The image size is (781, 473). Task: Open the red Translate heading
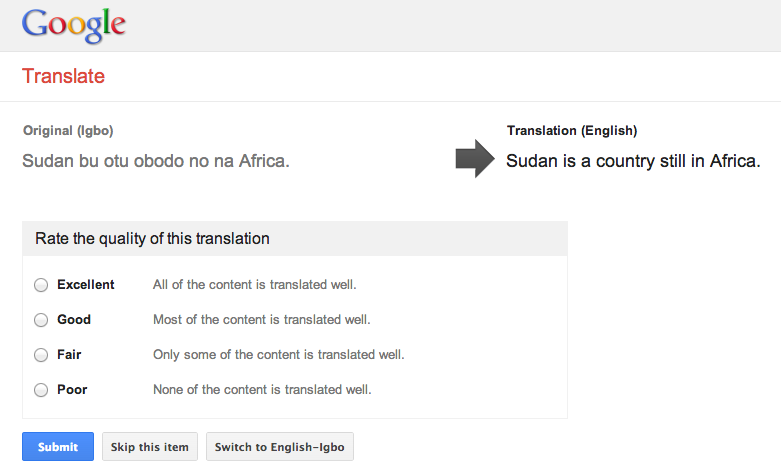(63, 76)
